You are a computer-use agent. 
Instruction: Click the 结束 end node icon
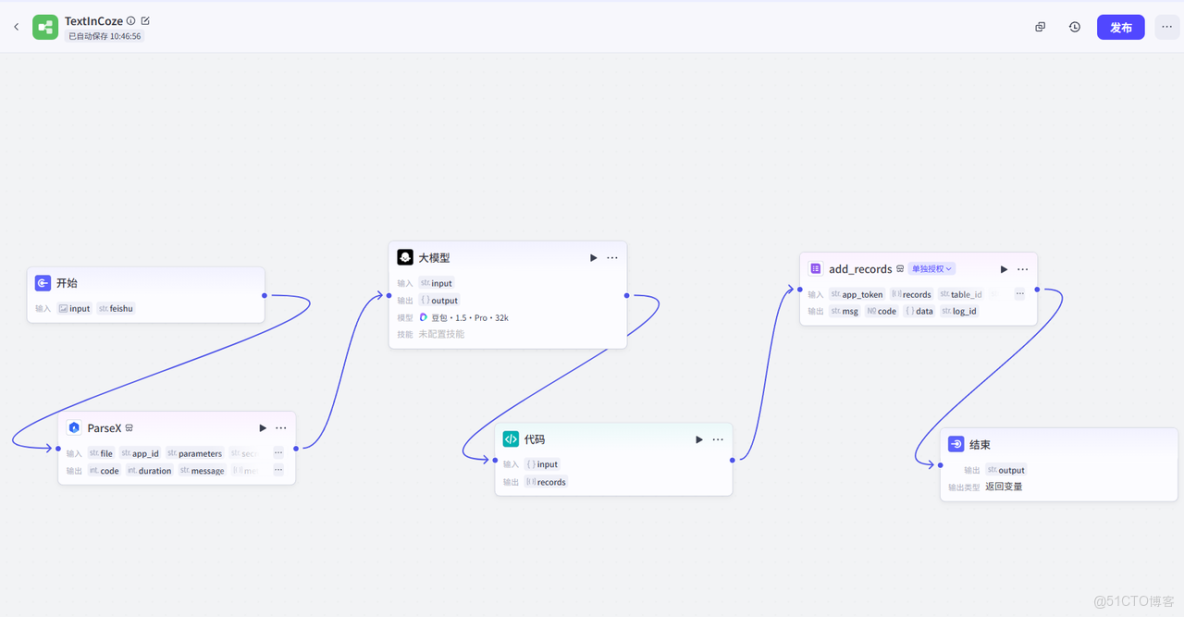(956, 444)
